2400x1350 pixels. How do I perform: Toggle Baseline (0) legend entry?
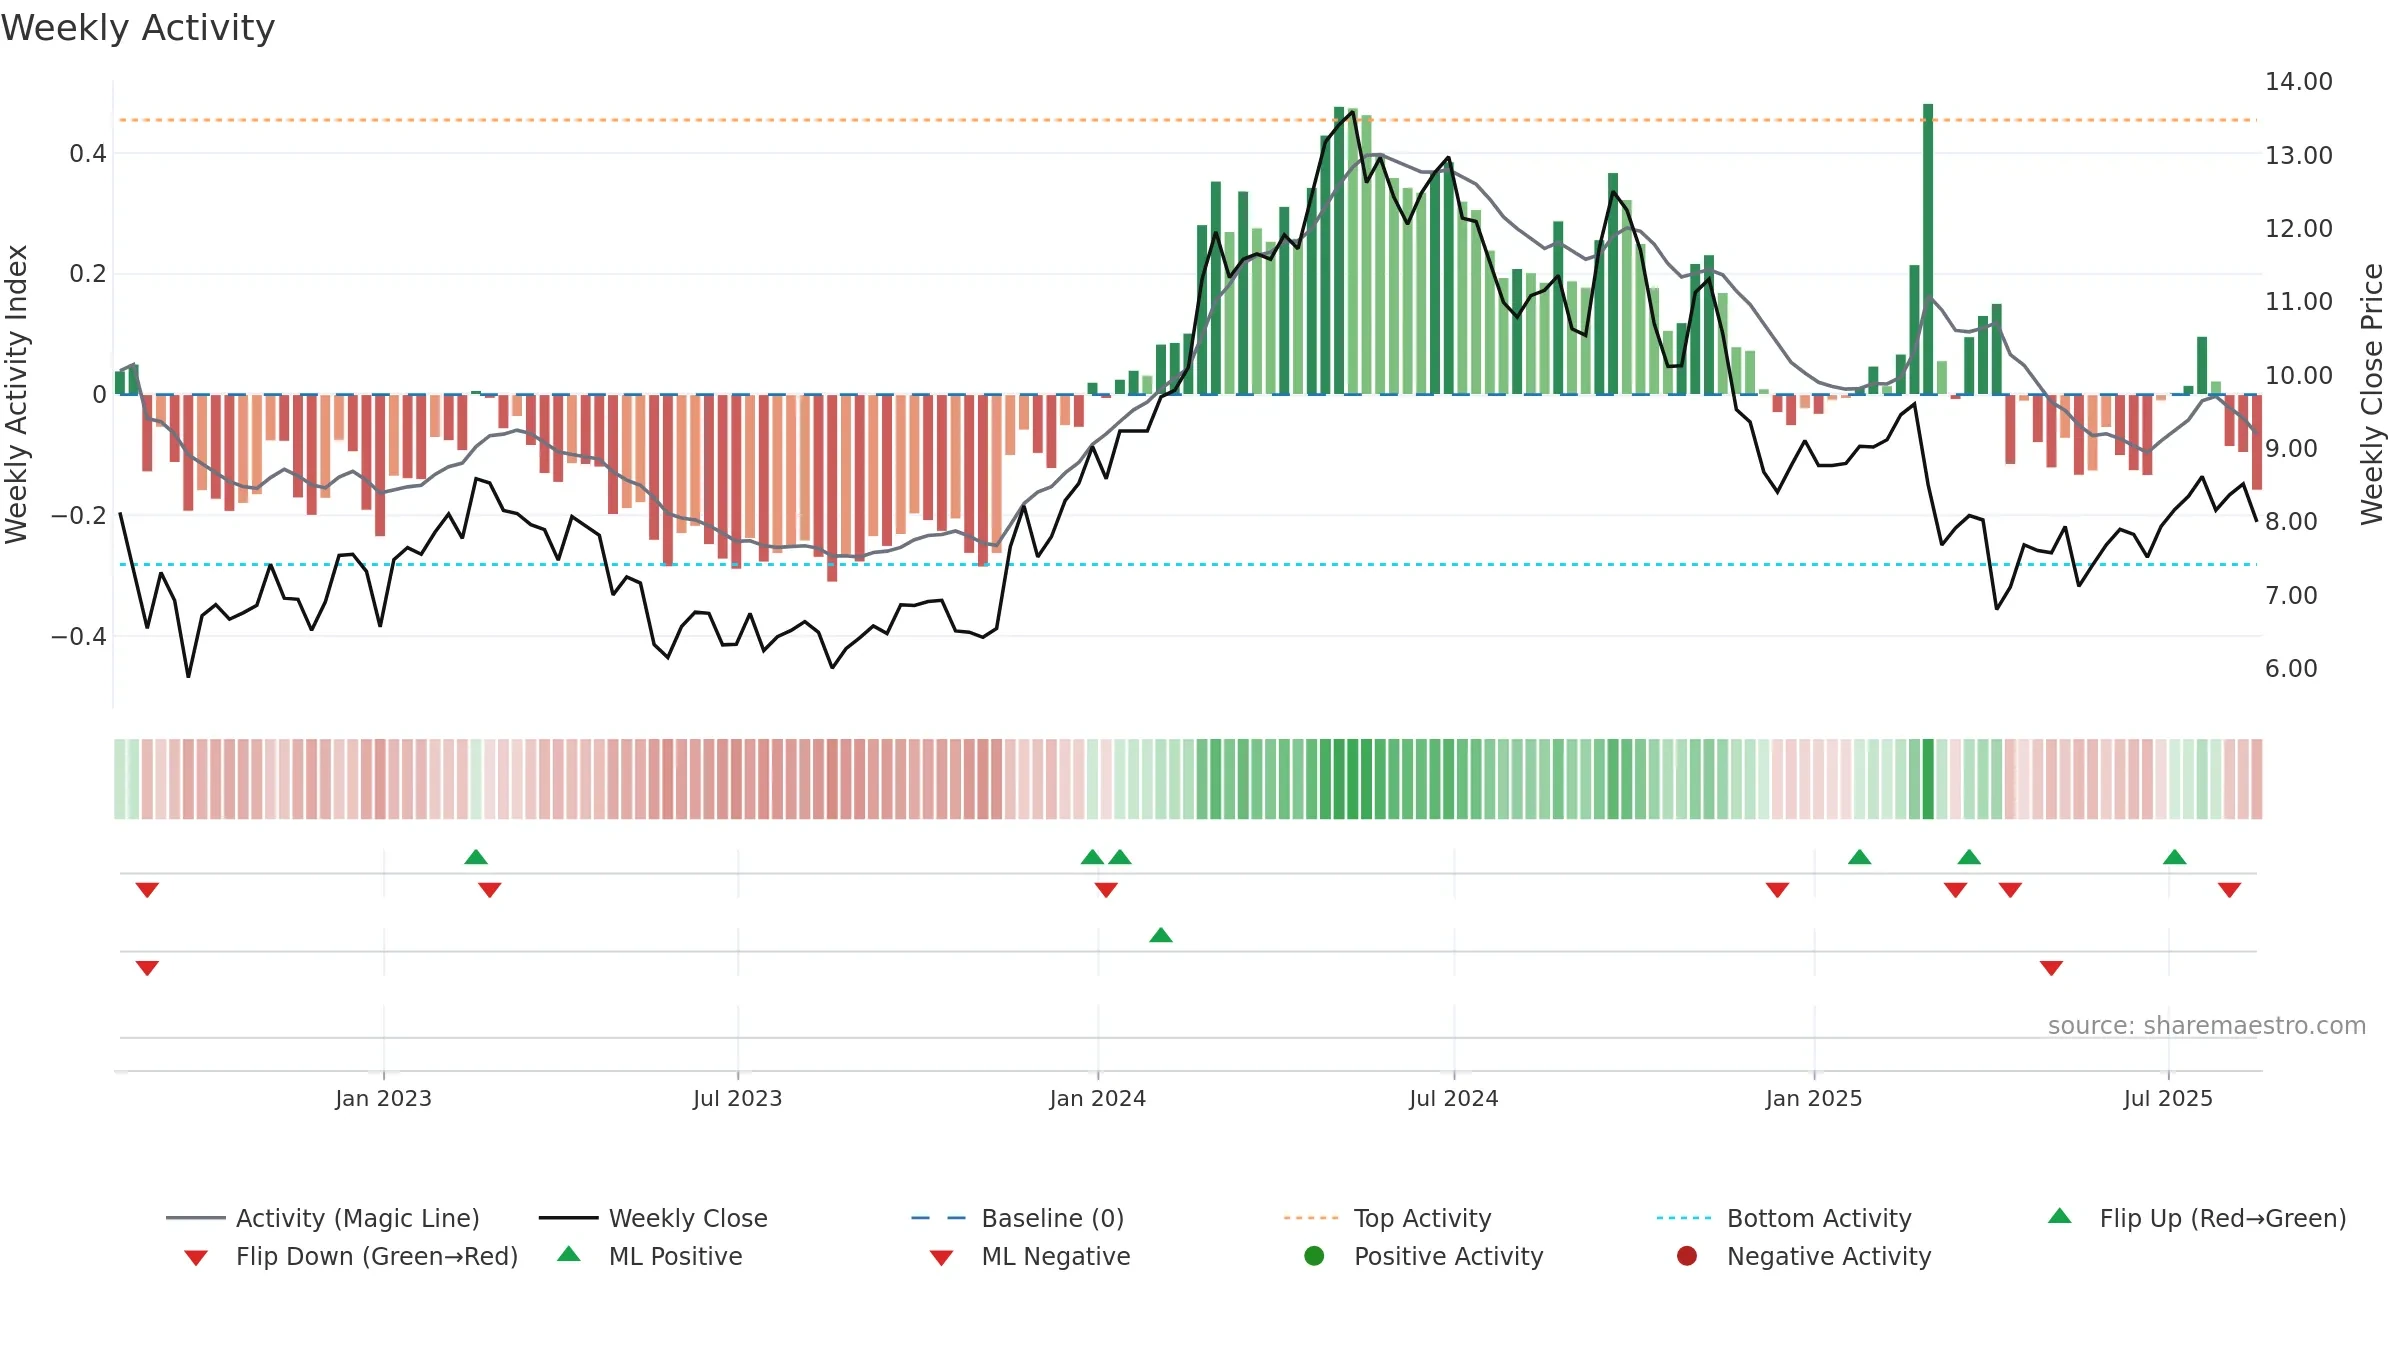tap(1018, 1218)
